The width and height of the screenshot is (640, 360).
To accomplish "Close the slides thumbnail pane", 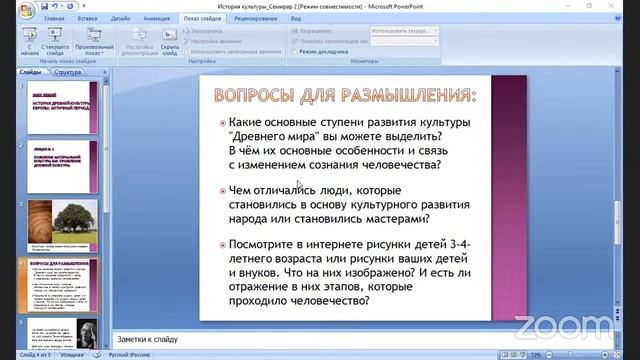I will (105, 72).
